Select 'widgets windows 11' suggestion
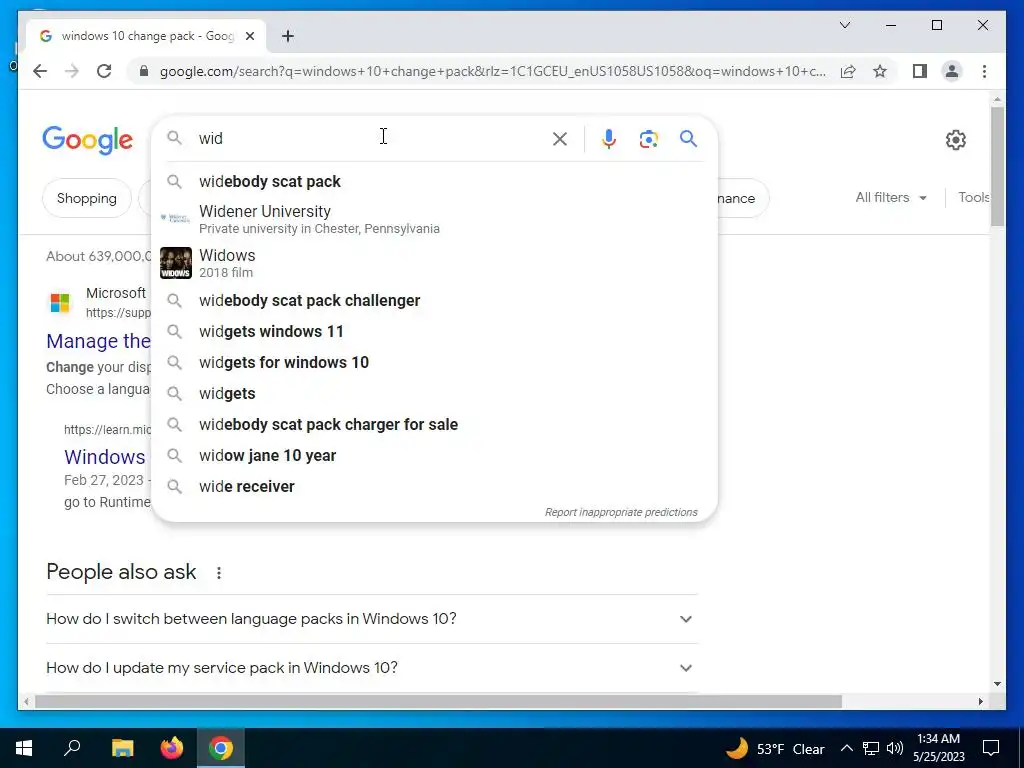 pyautogui.click(x=434, y=332)
